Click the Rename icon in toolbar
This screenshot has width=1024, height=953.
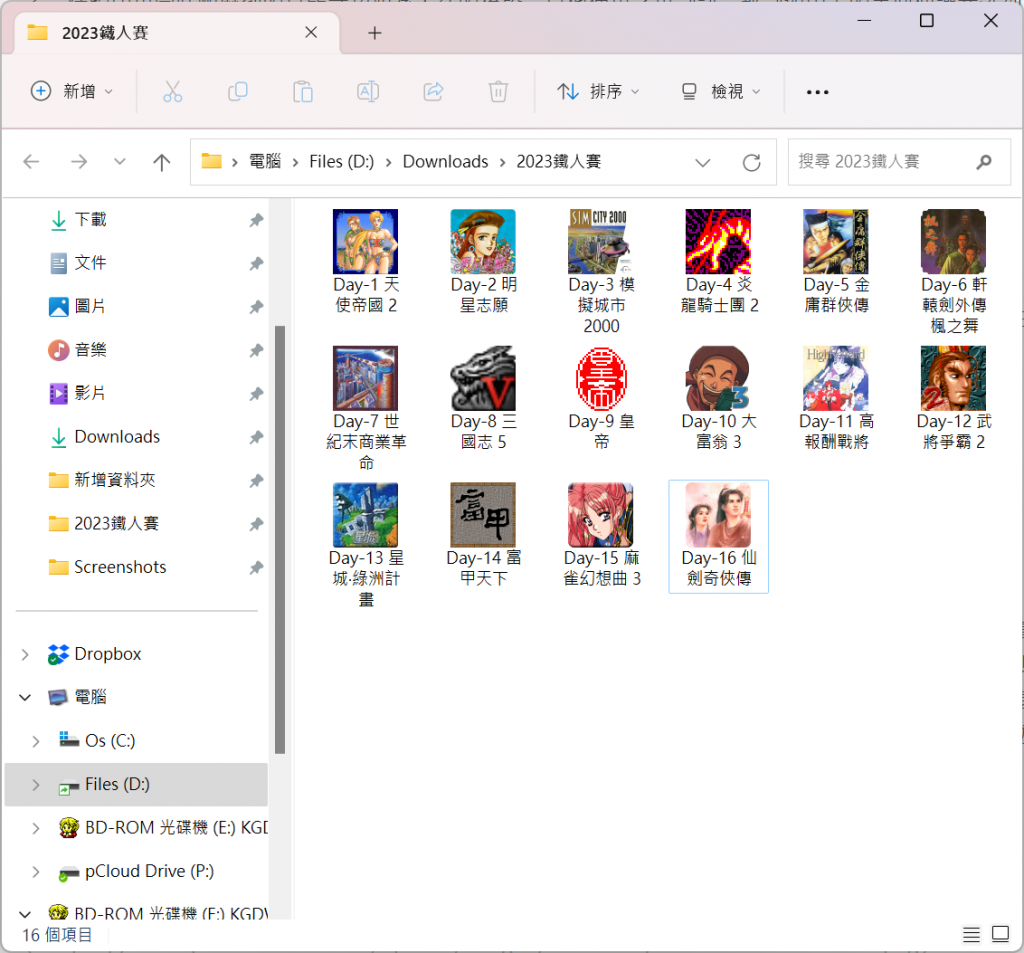tap(368, 91)
